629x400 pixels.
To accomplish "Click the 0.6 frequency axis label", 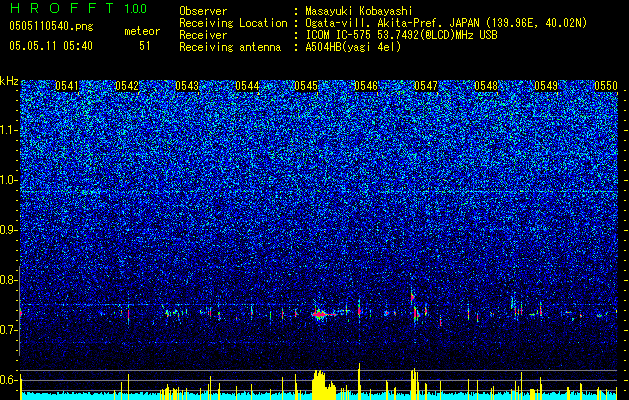I will (x=8, y=380).
